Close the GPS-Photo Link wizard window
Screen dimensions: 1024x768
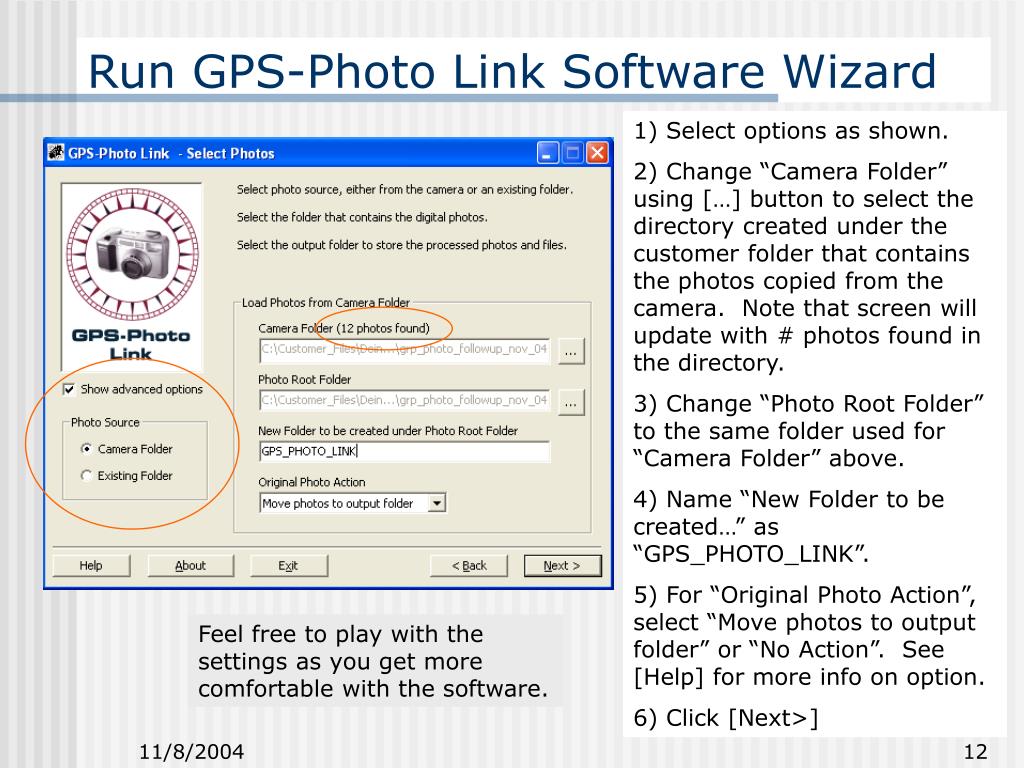click(597, 153)
